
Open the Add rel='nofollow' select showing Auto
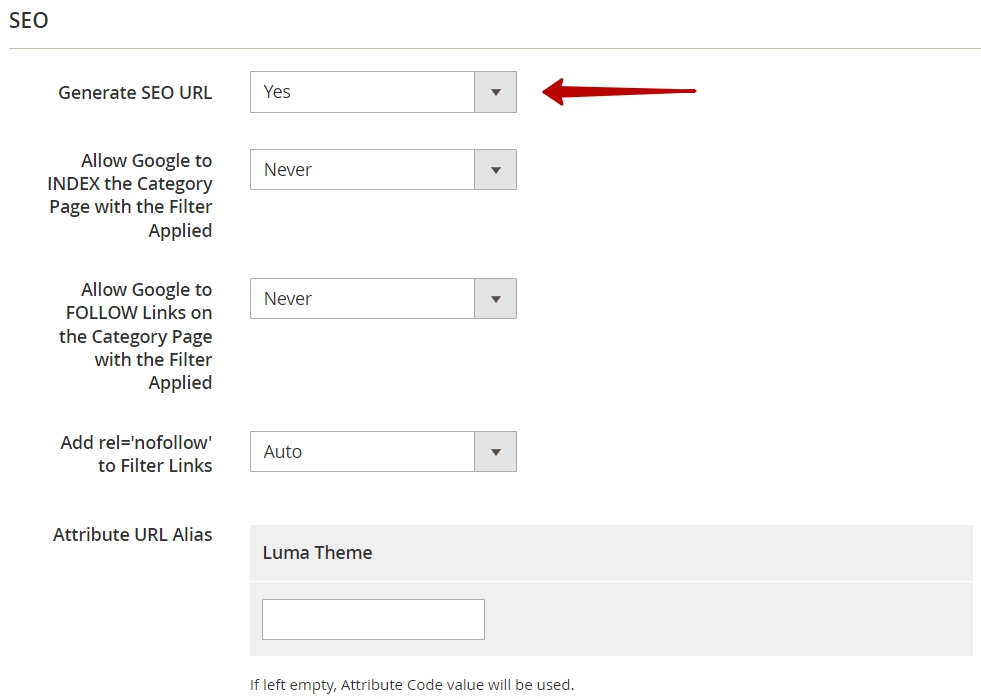coord(383,451)
